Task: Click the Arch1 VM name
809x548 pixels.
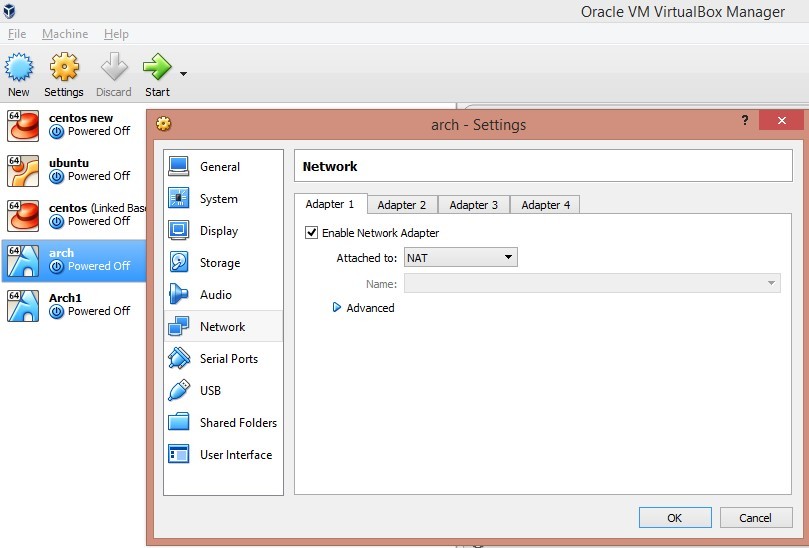Action: tap(65, 298)
